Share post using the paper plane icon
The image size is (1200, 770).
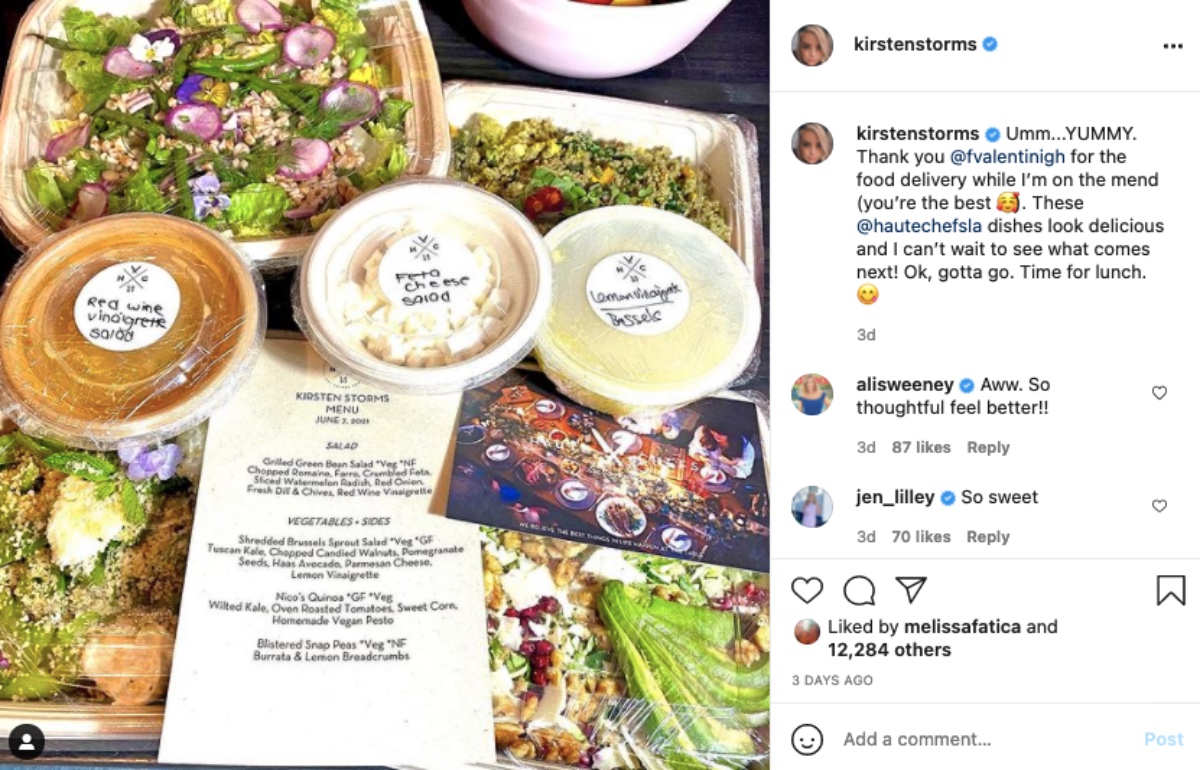point(910,590)
